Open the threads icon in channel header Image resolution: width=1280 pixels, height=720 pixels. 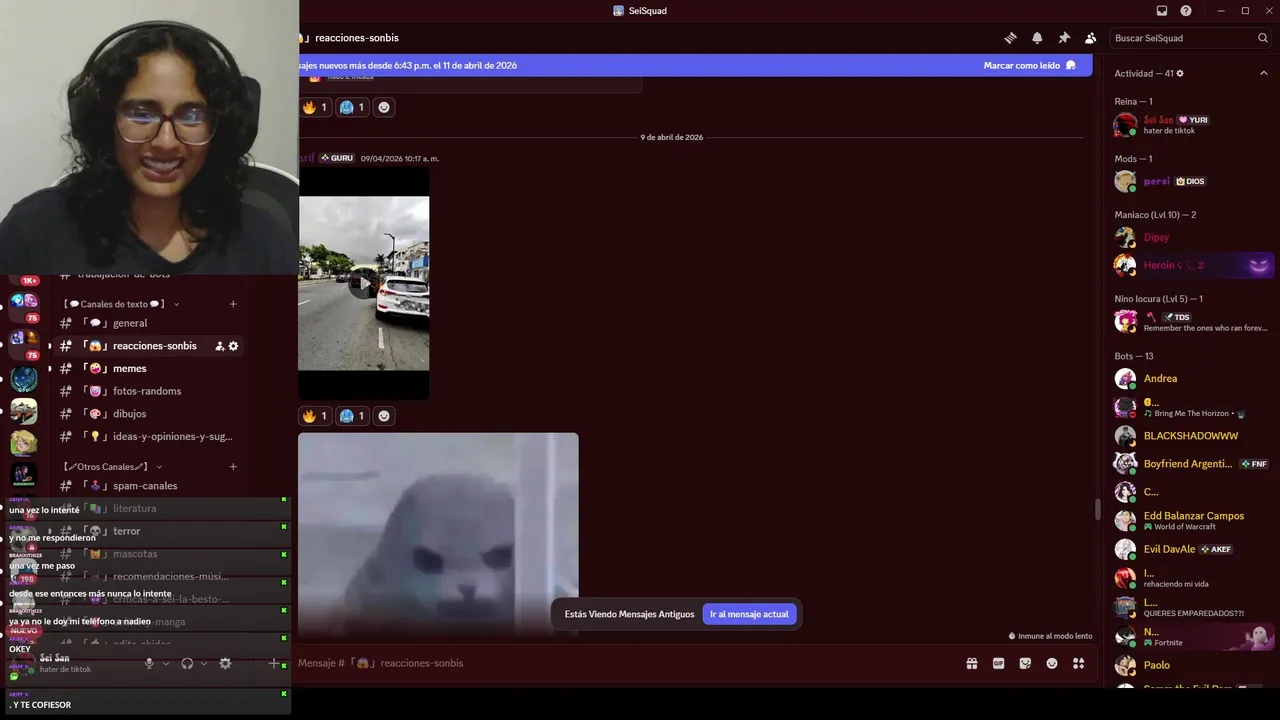click(1010, 38)
